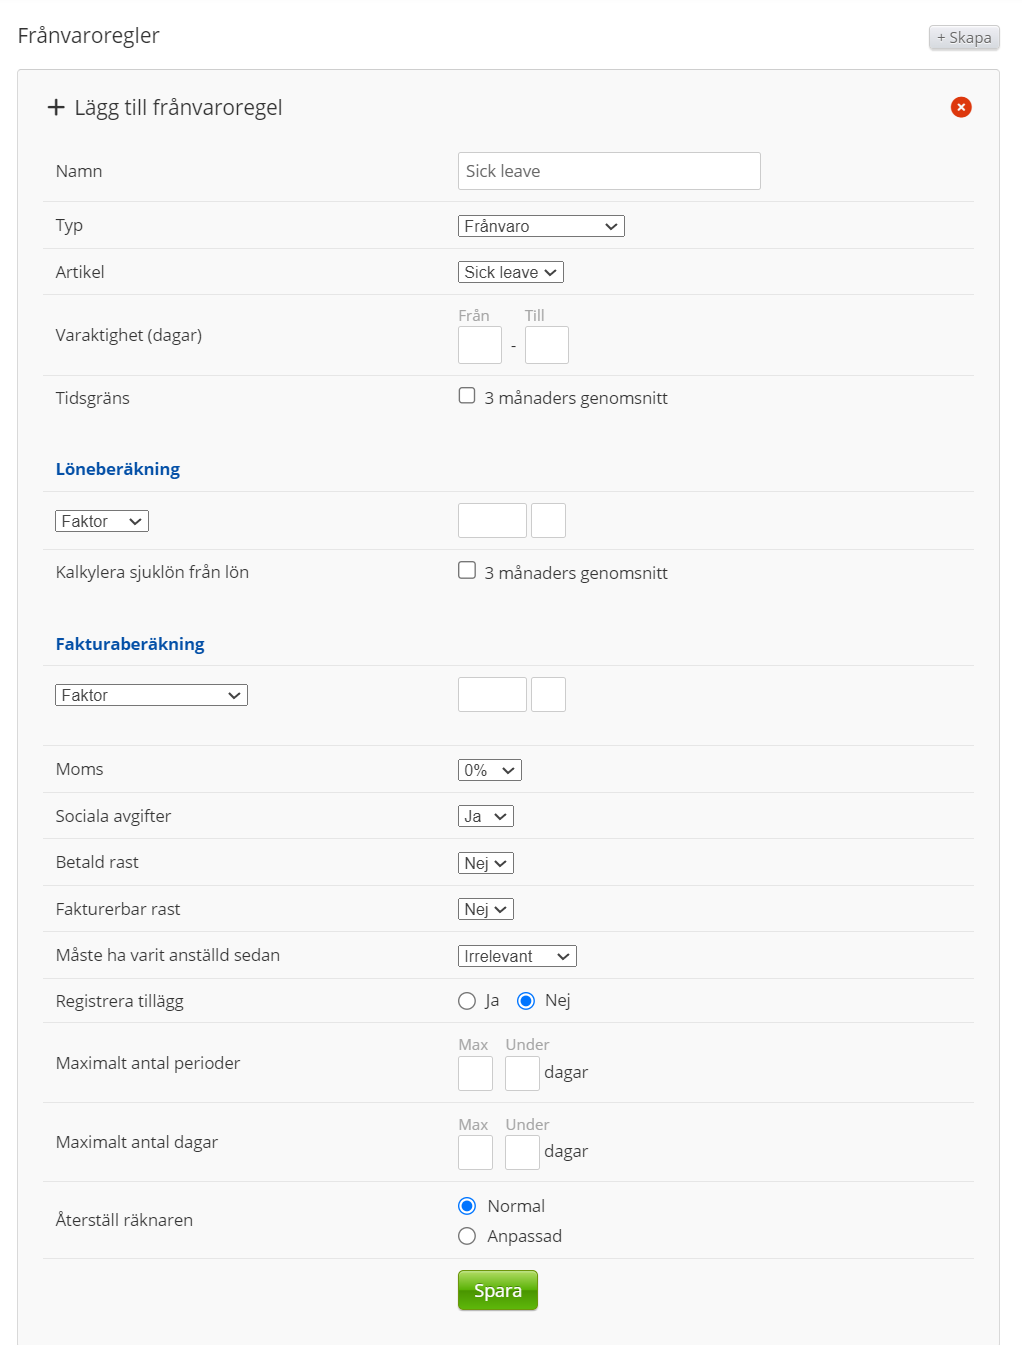Click the Namn text field
The width and height of the screenshot is (1022, 1345).
[x=609, y=171]
